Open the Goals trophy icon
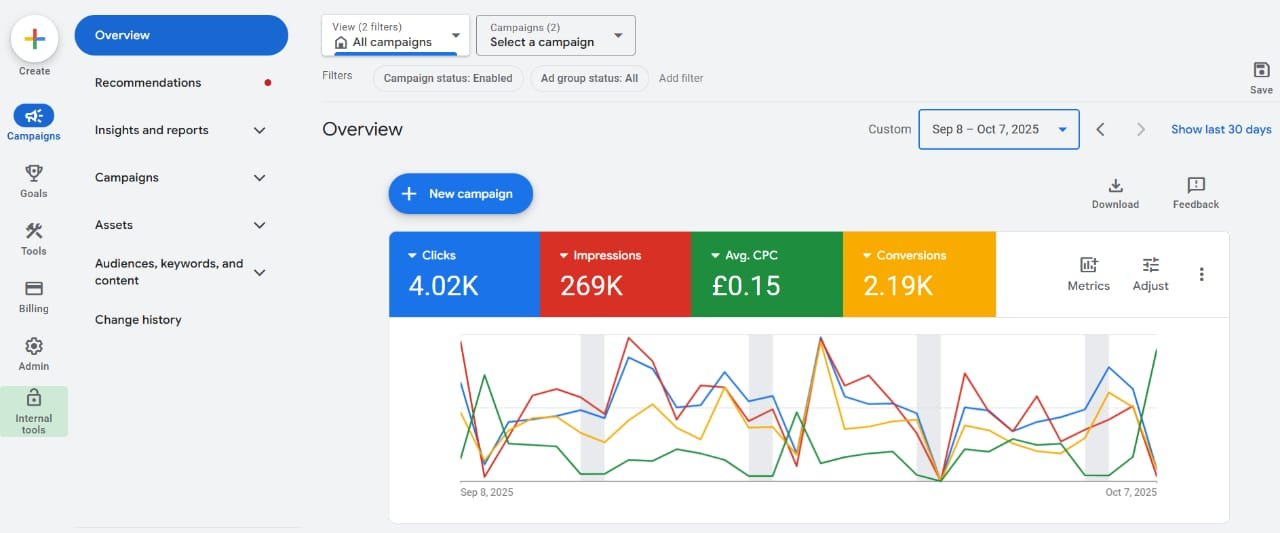The width and height of the screenshot is (1280, 533). (34, 174)
